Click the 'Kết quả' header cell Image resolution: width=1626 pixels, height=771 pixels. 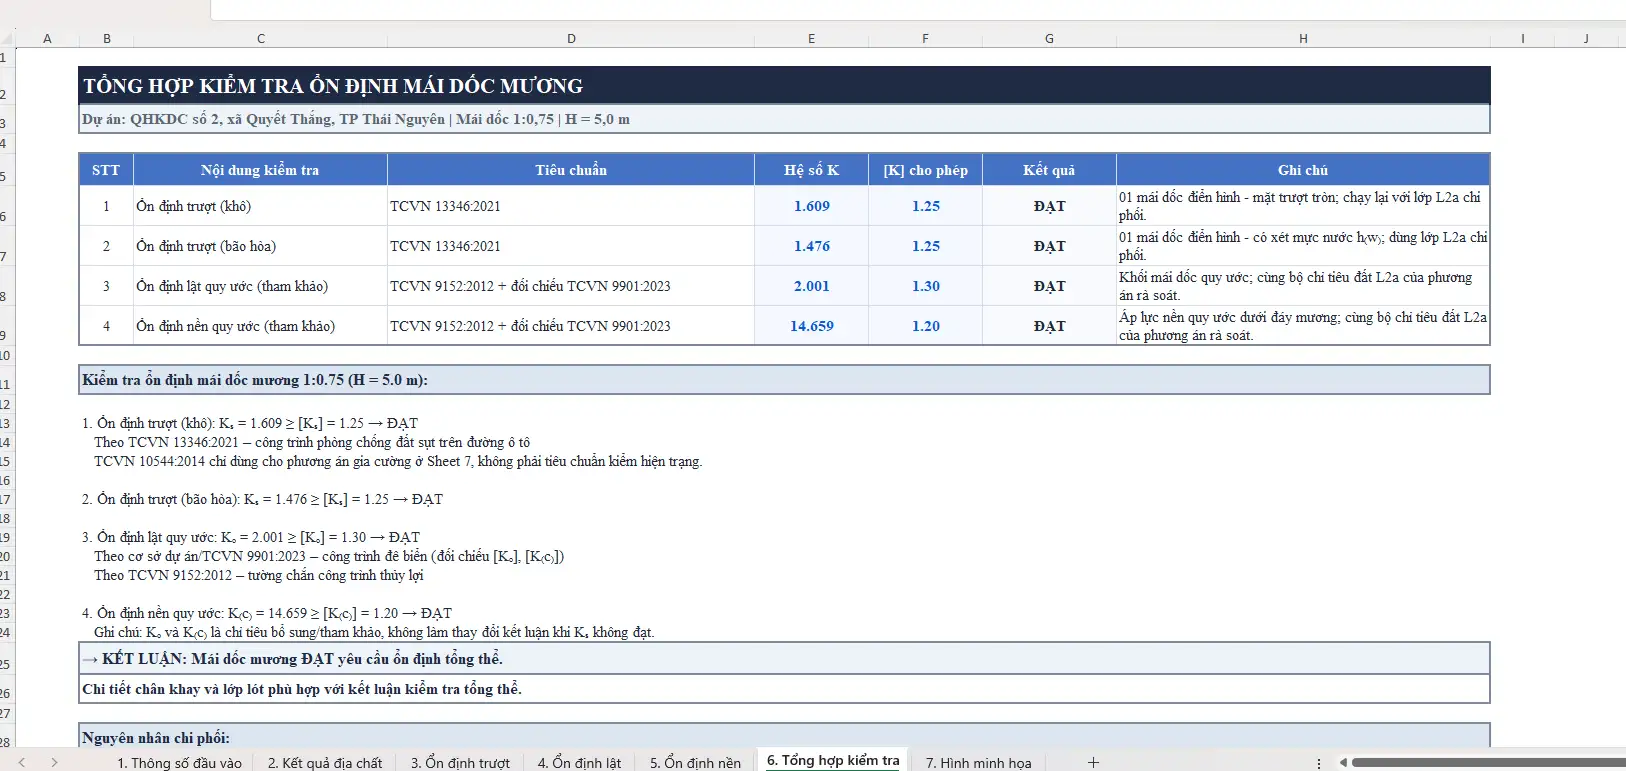(1049, 170)
